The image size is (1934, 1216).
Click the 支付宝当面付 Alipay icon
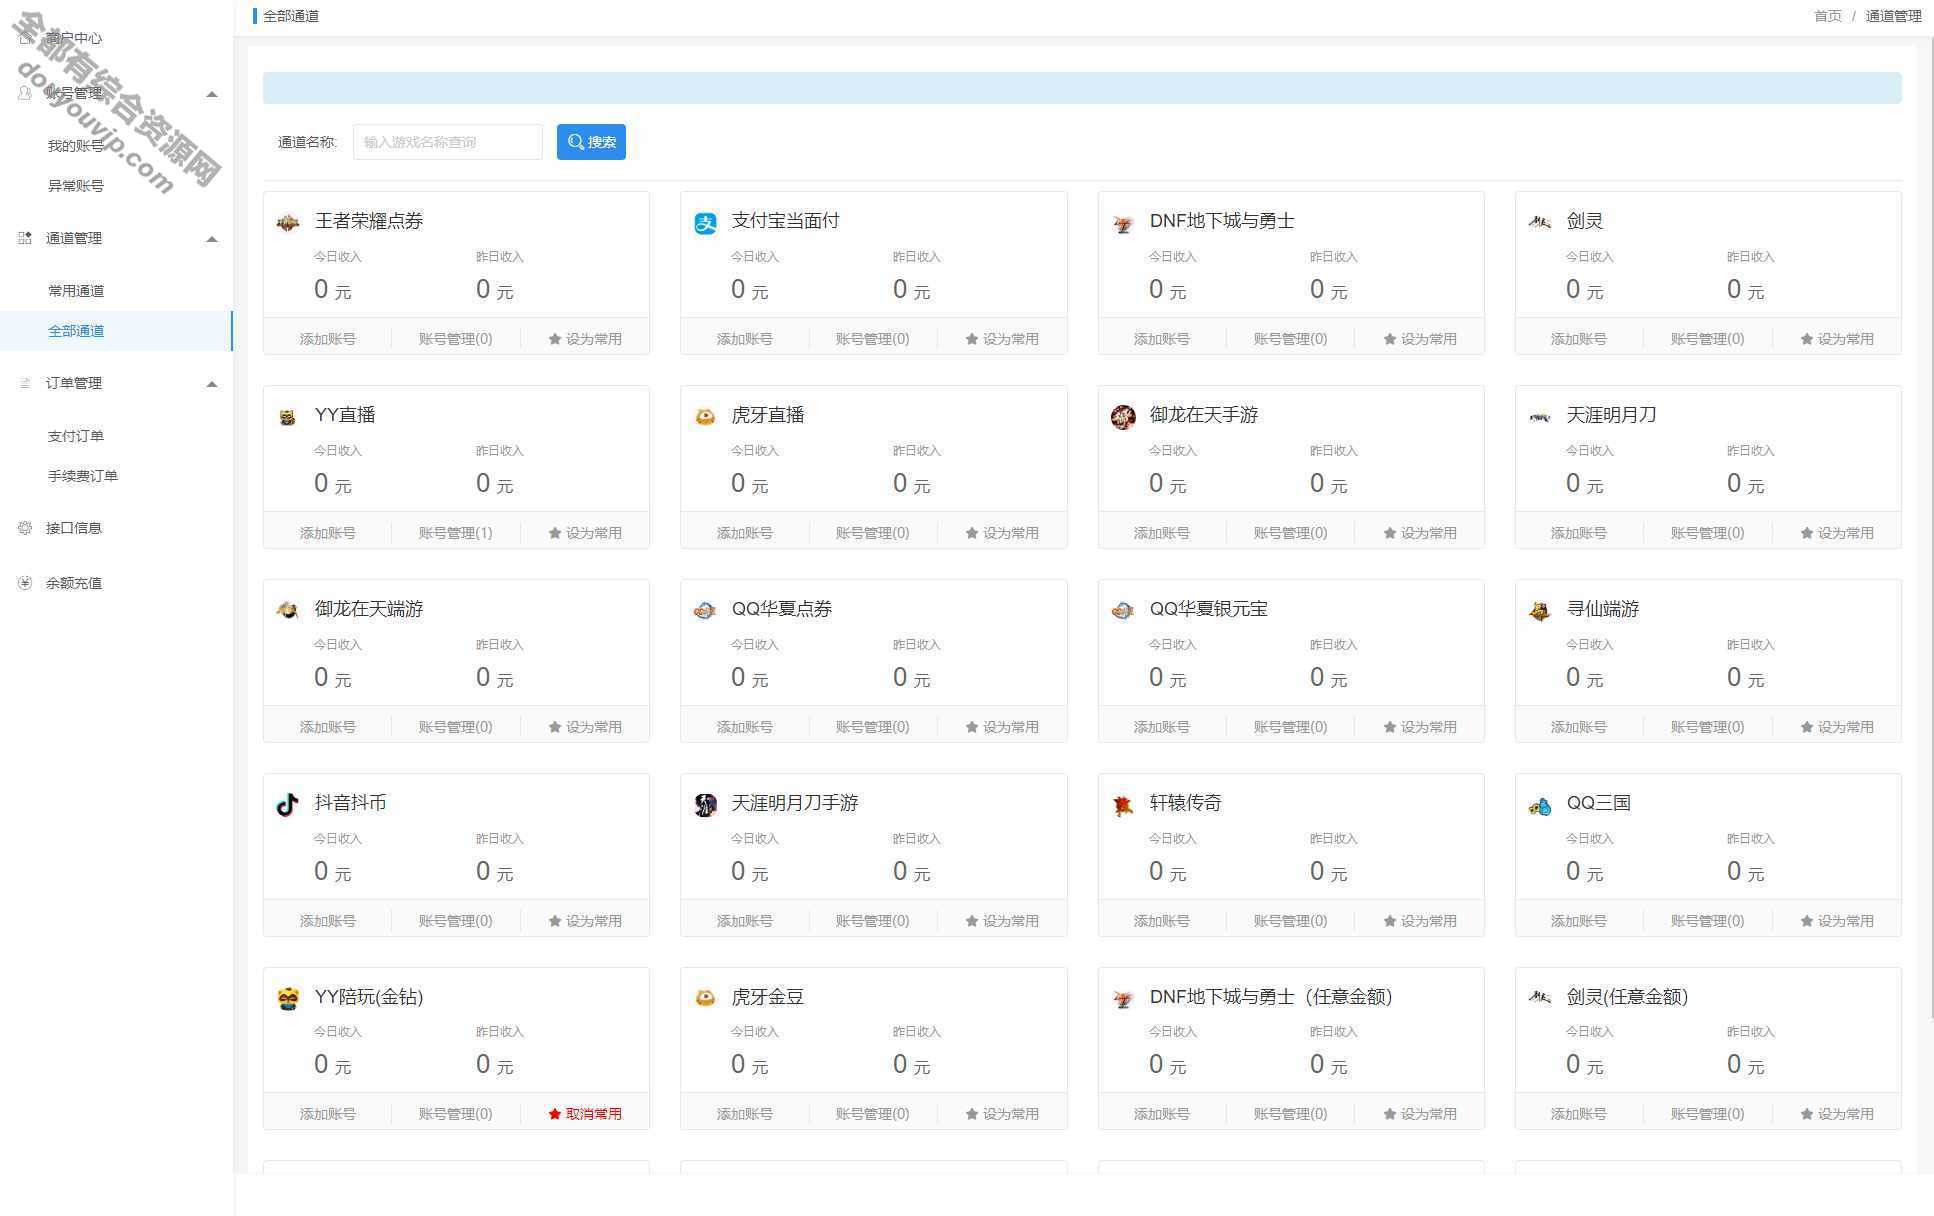[705, 223]
